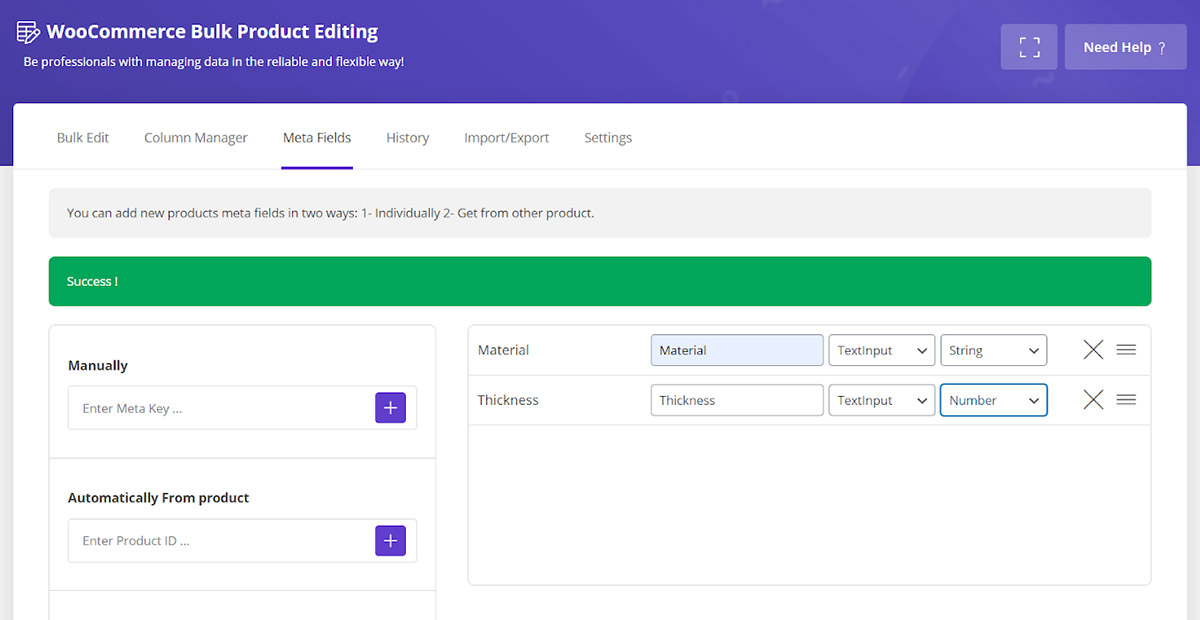Edit the Thickness title text field
Viewport: 1200px width, 620px height.
pos(737,400)
